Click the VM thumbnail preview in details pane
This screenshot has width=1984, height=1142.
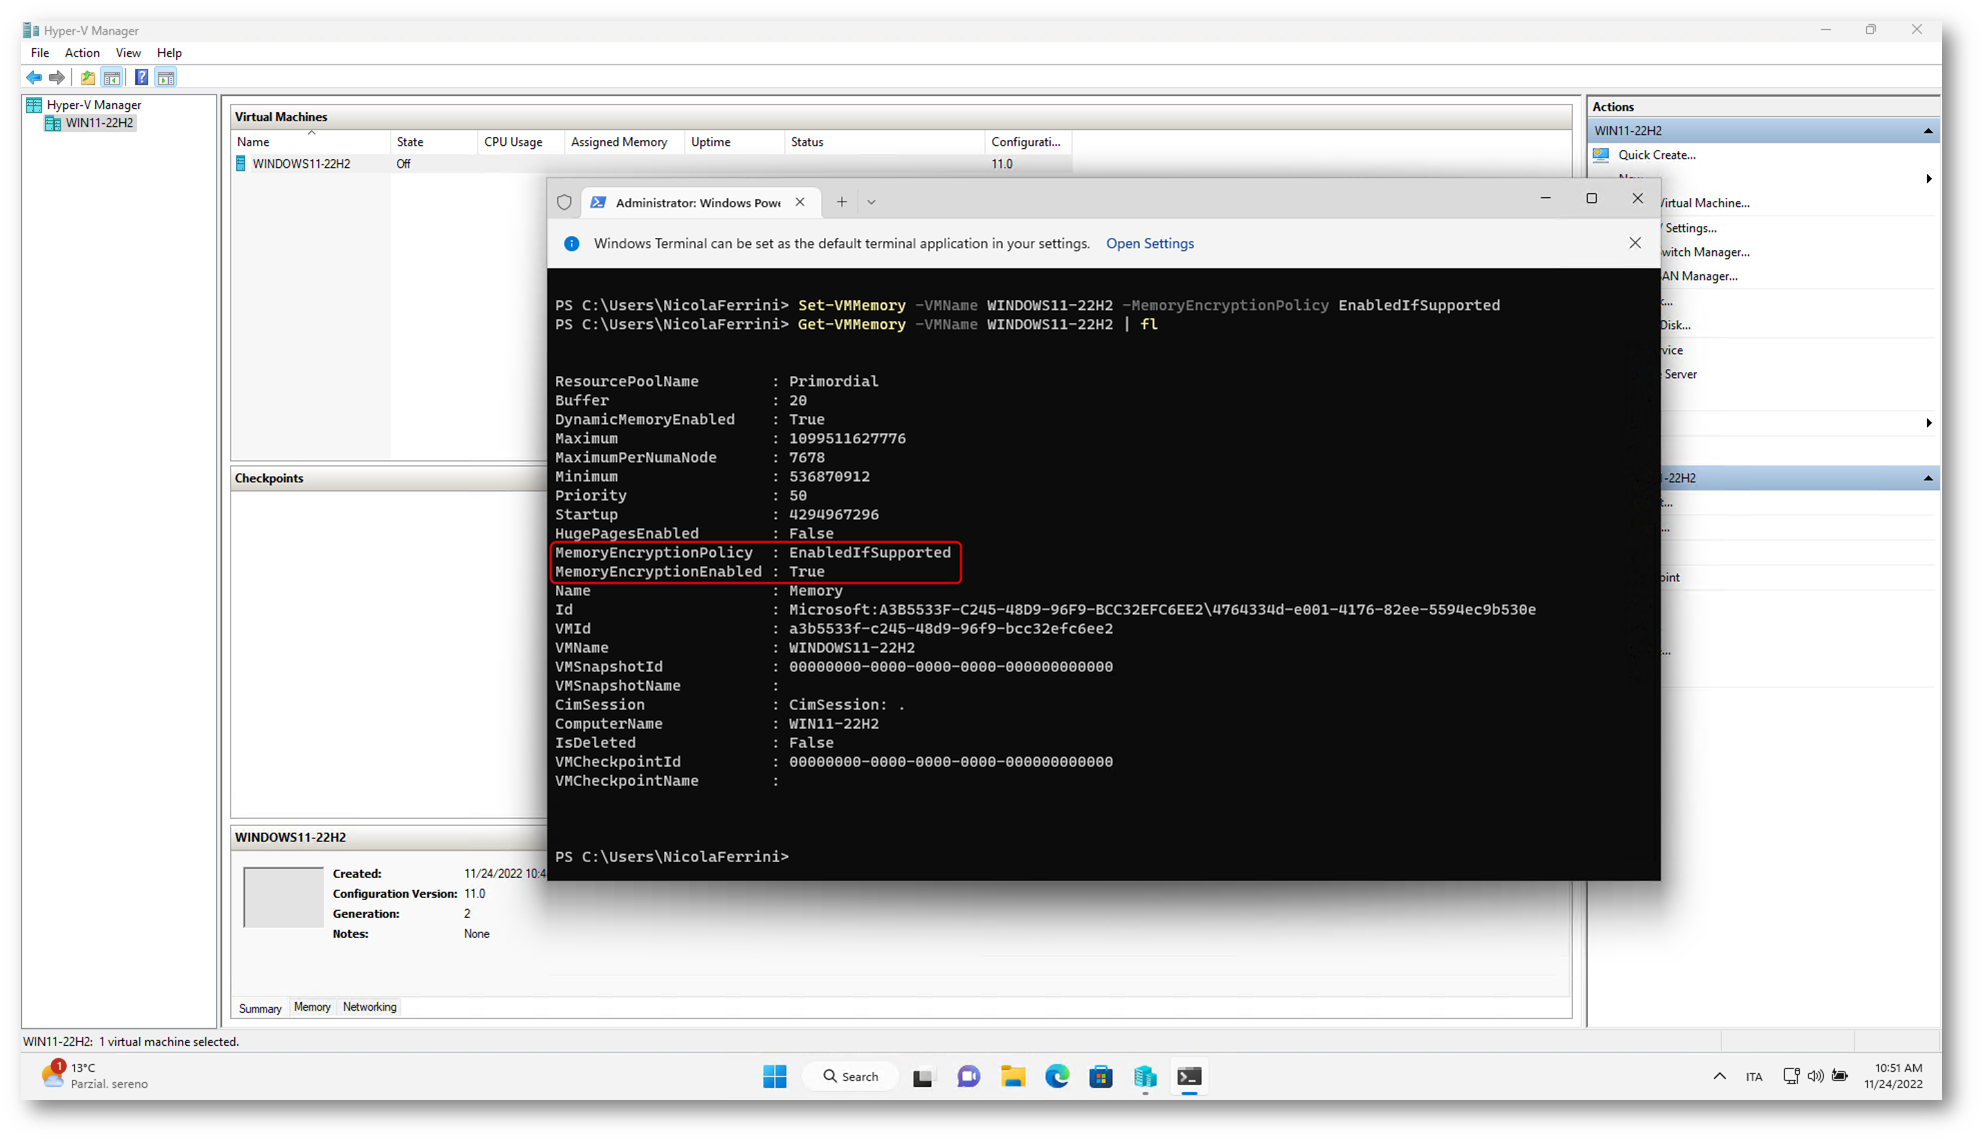[283, 897]
